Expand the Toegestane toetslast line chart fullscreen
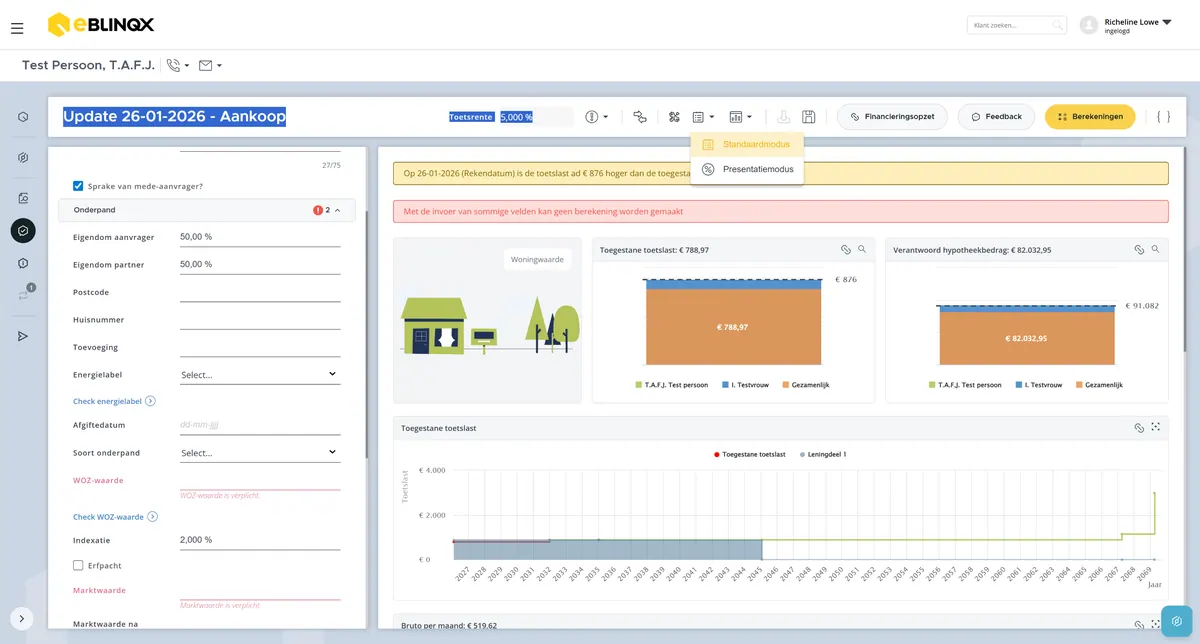This screenshot has height=644, width=1200. (x=1156, y=428)
